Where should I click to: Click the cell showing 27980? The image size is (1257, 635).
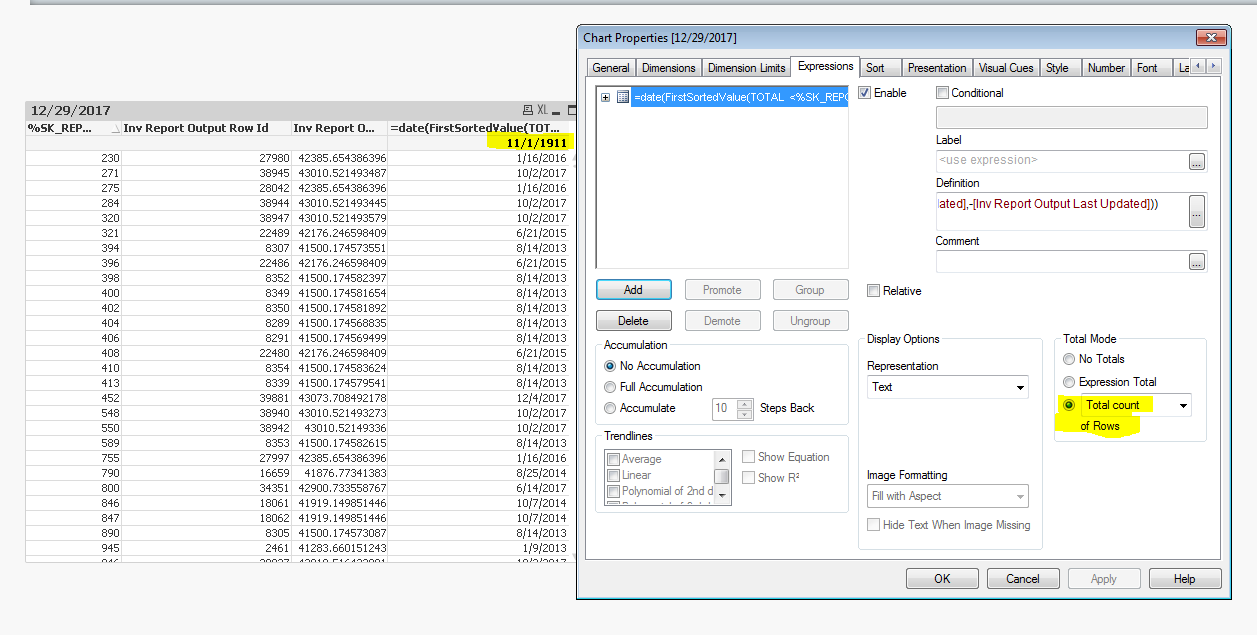coord(207,158)
